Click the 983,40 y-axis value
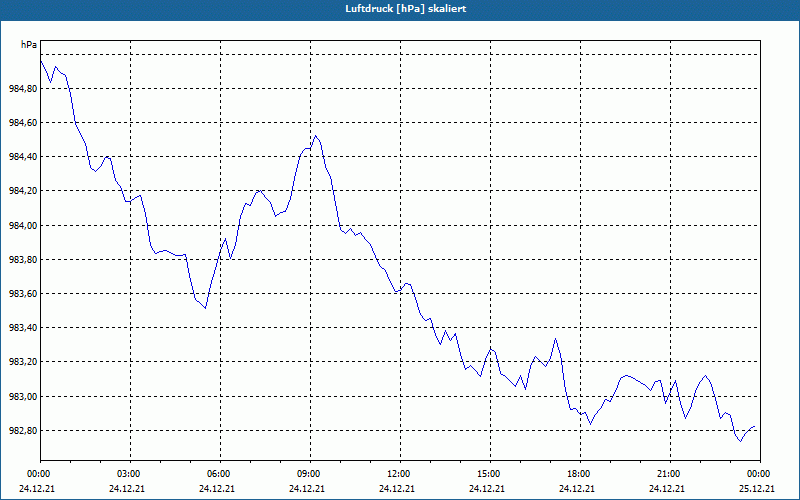Image resolution: width=800 pixels, height=500 pixels. [x=23, y=328]
